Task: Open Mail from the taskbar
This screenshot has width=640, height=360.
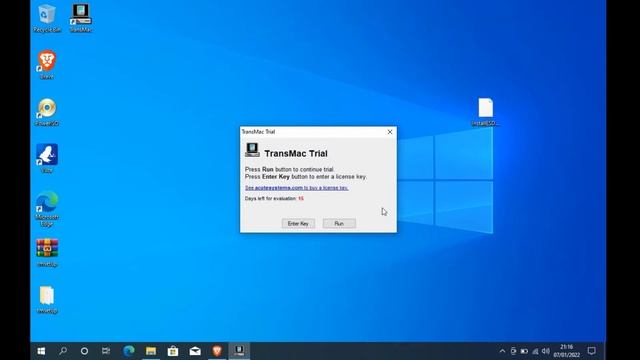Action: click(x=195, y=351)
